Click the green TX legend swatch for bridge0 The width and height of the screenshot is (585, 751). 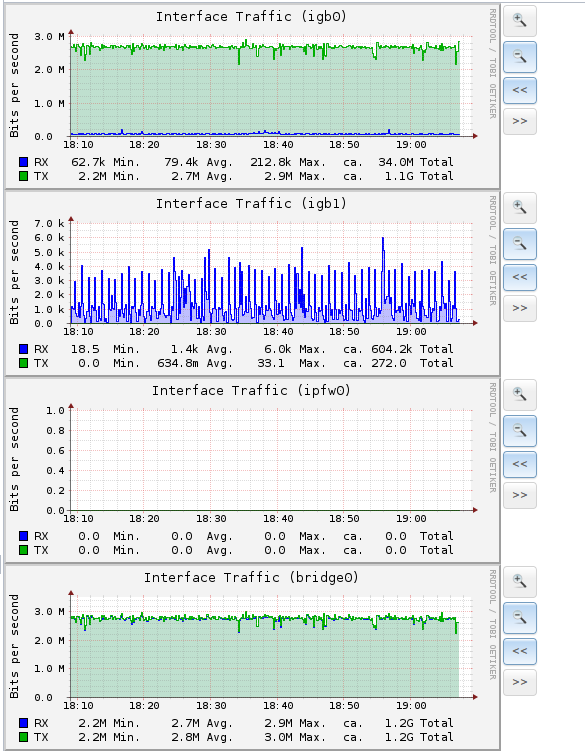click(x=23, y=736)
